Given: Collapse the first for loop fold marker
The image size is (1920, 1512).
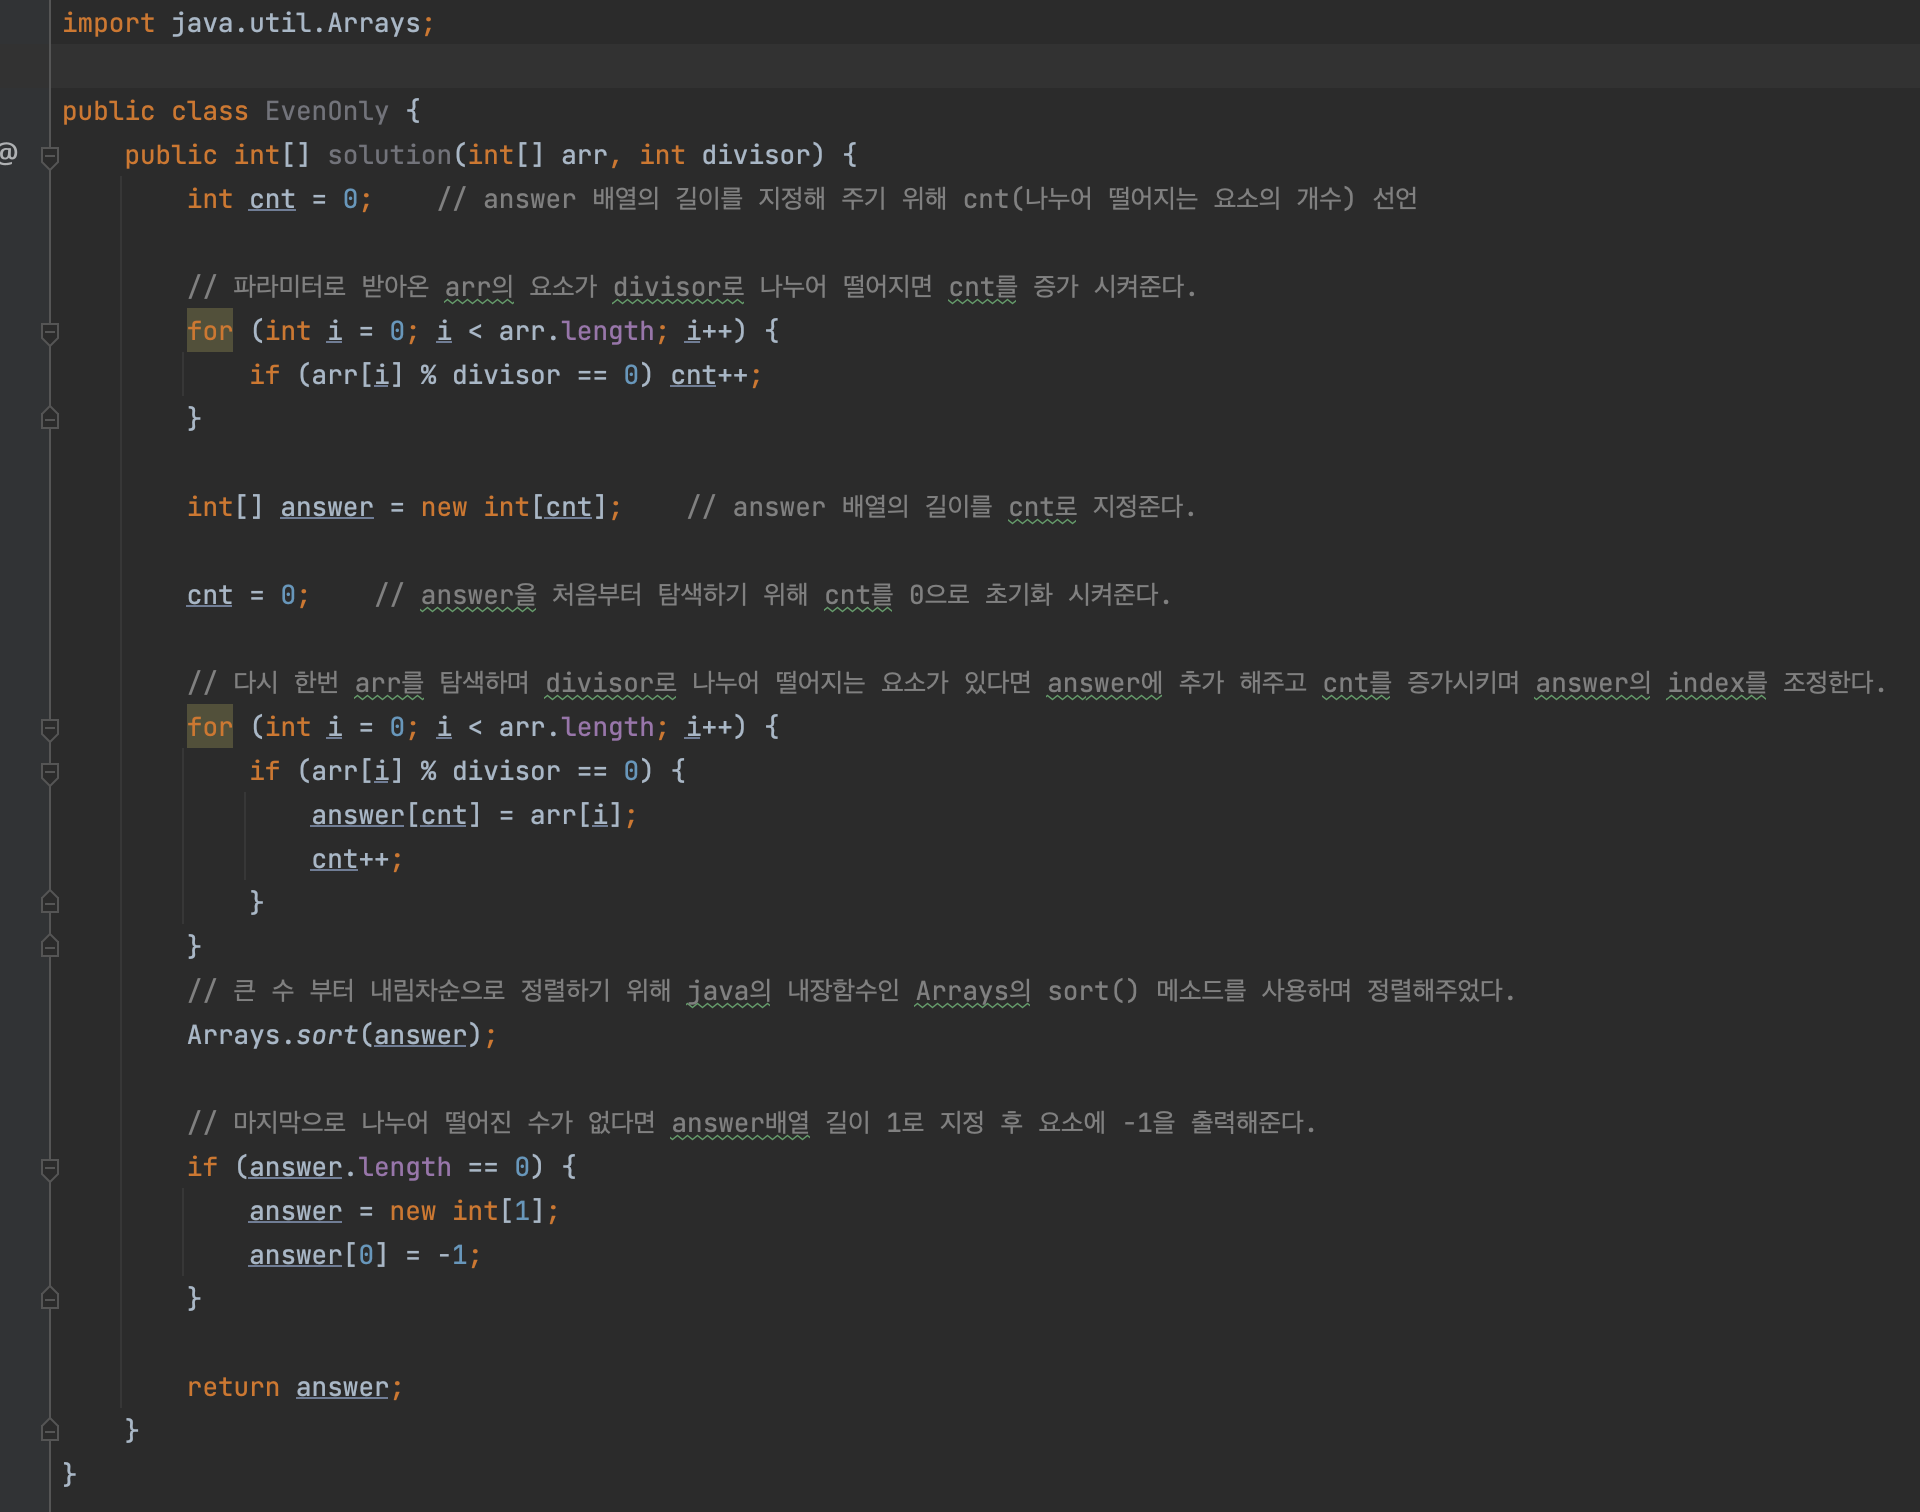Looking at the screenshot, I should (x=49, y=332).
